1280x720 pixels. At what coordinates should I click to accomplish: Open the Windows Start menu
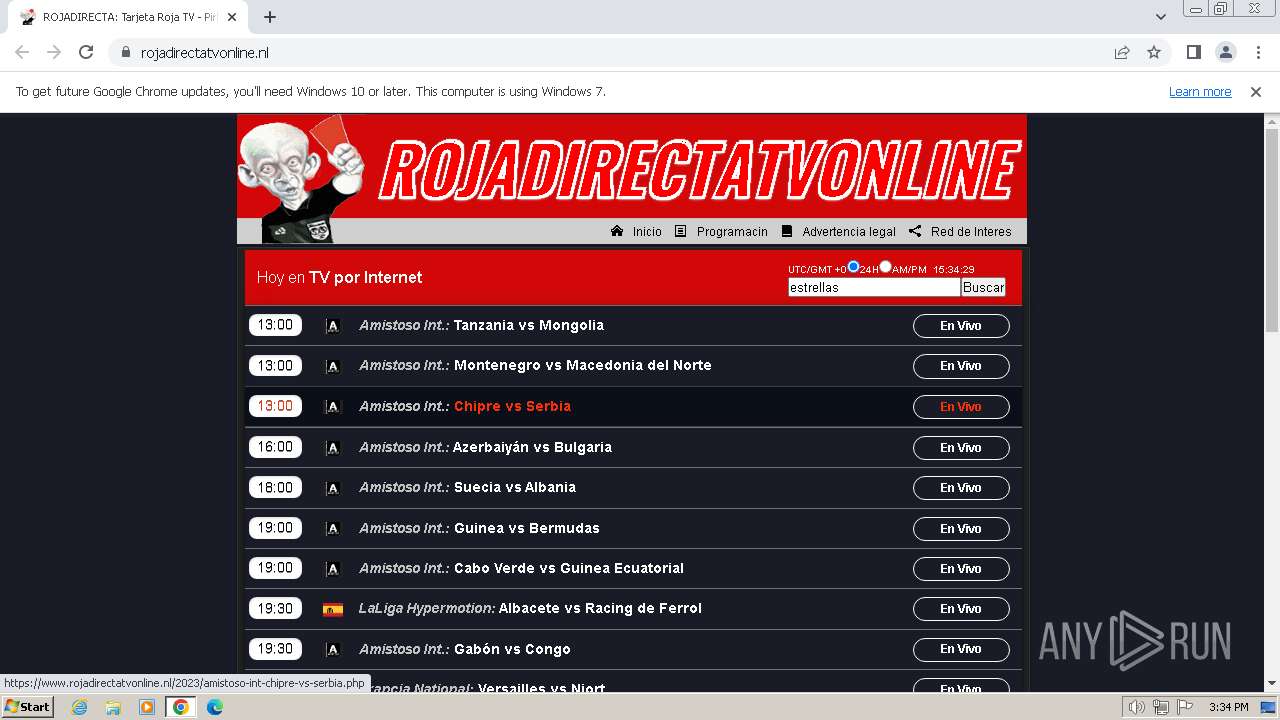pos(28,707)
